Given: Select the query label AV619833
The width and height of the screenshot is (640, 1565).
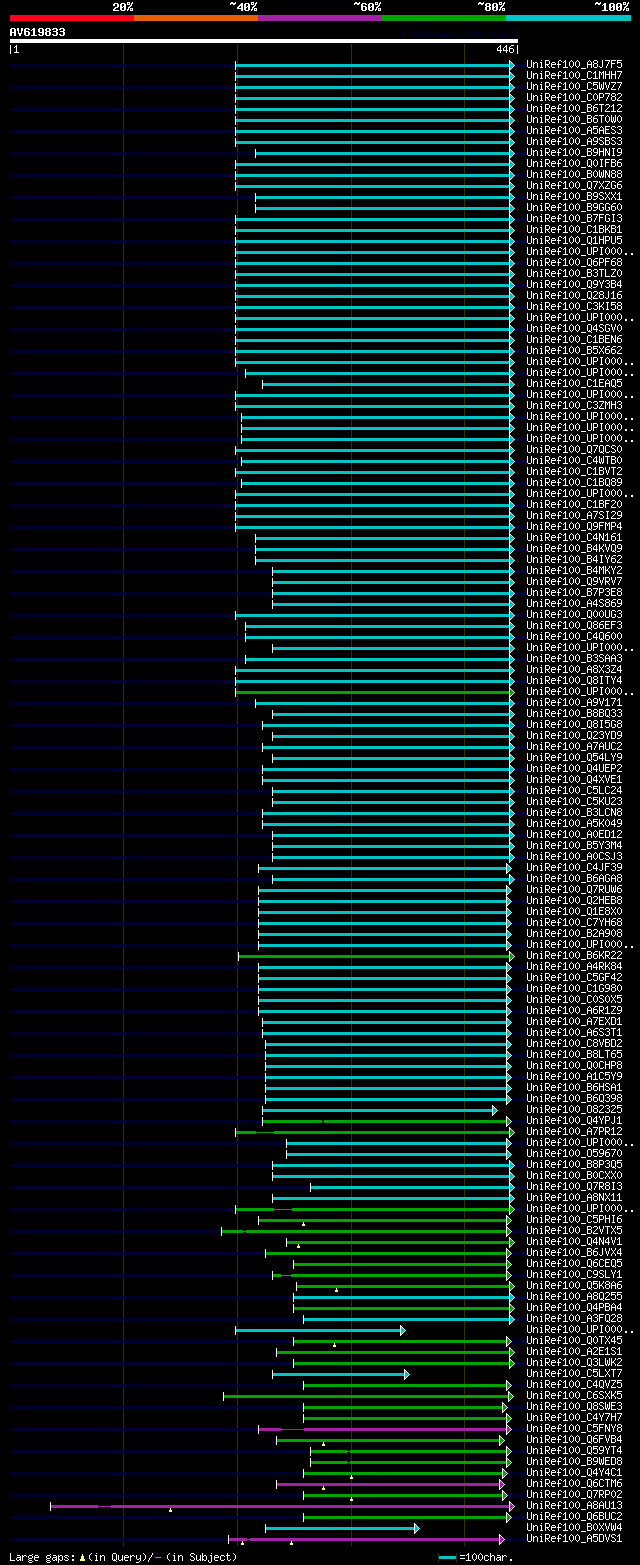Looking at the screenshot, I should tap(38, 32).
